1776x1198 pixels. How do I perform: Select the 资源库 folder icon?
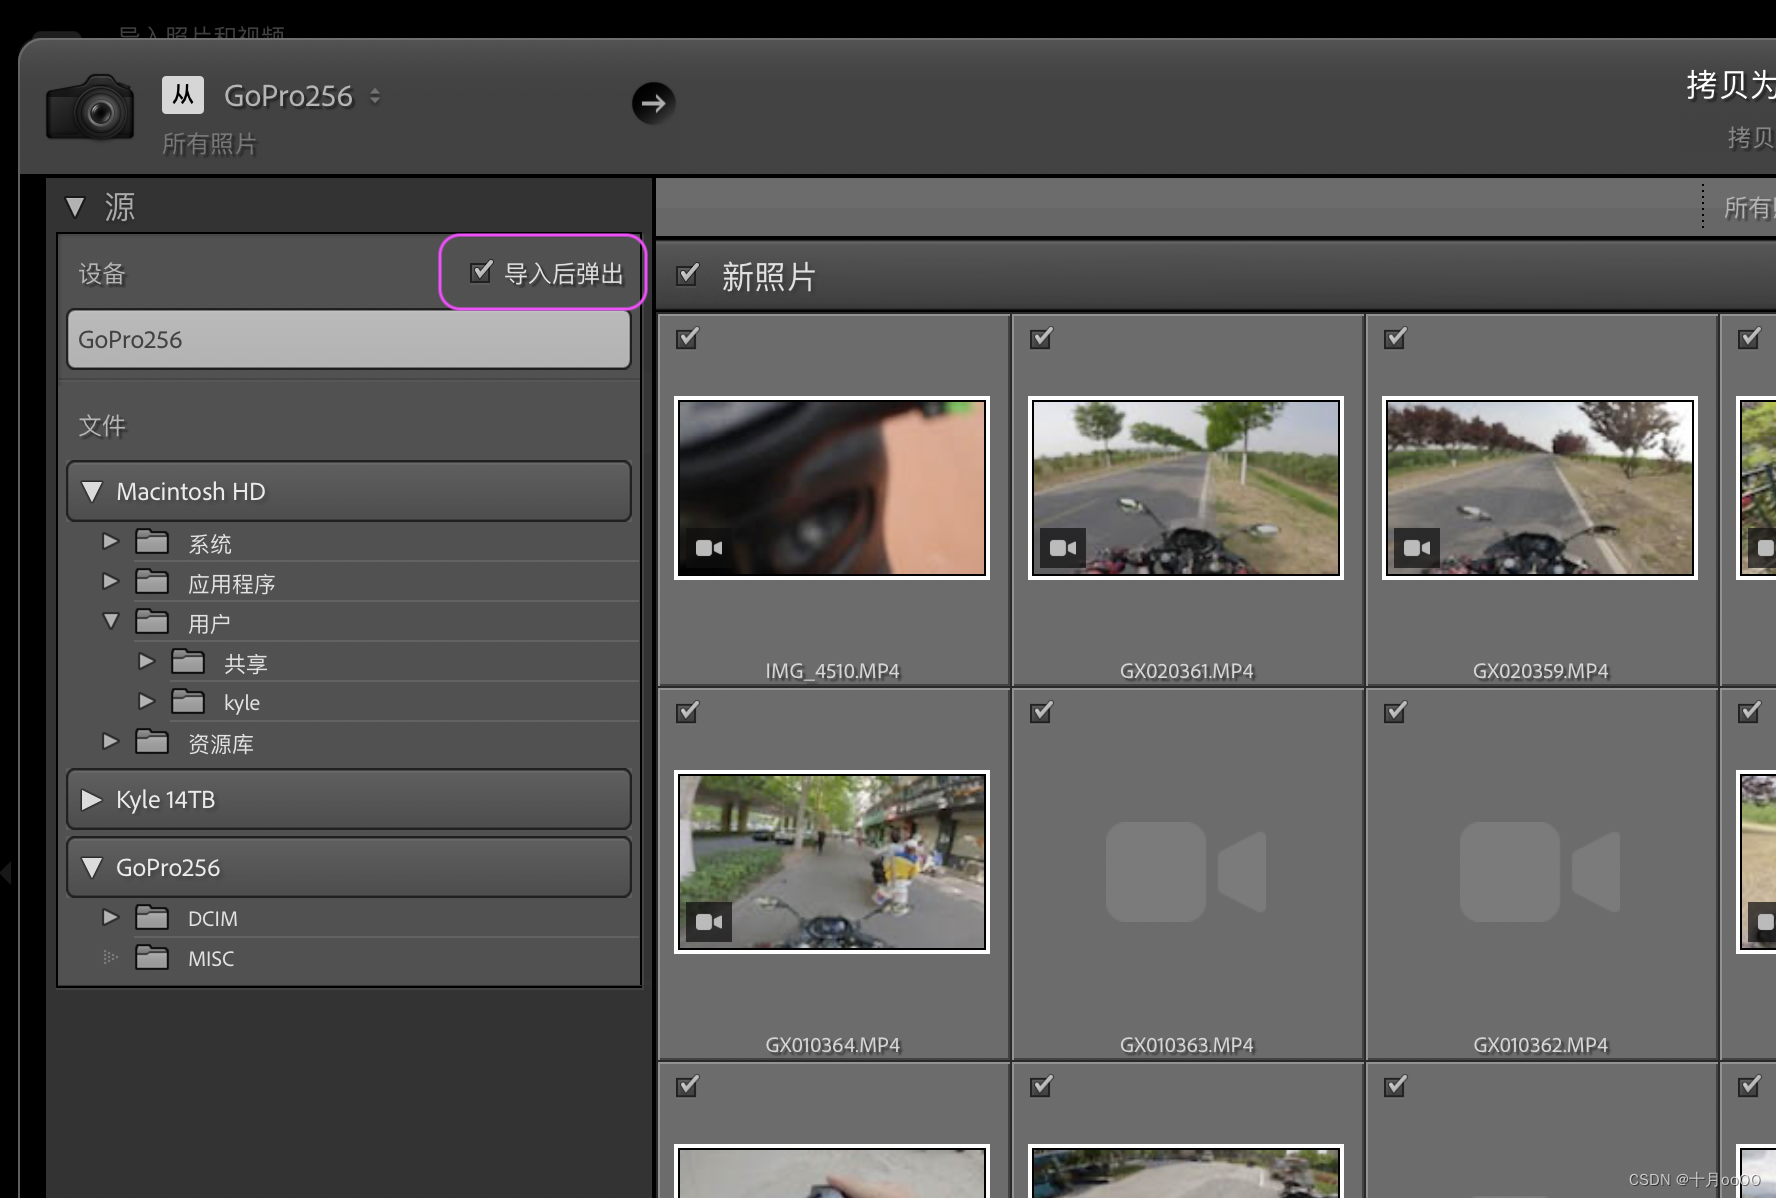click(152, 742)
